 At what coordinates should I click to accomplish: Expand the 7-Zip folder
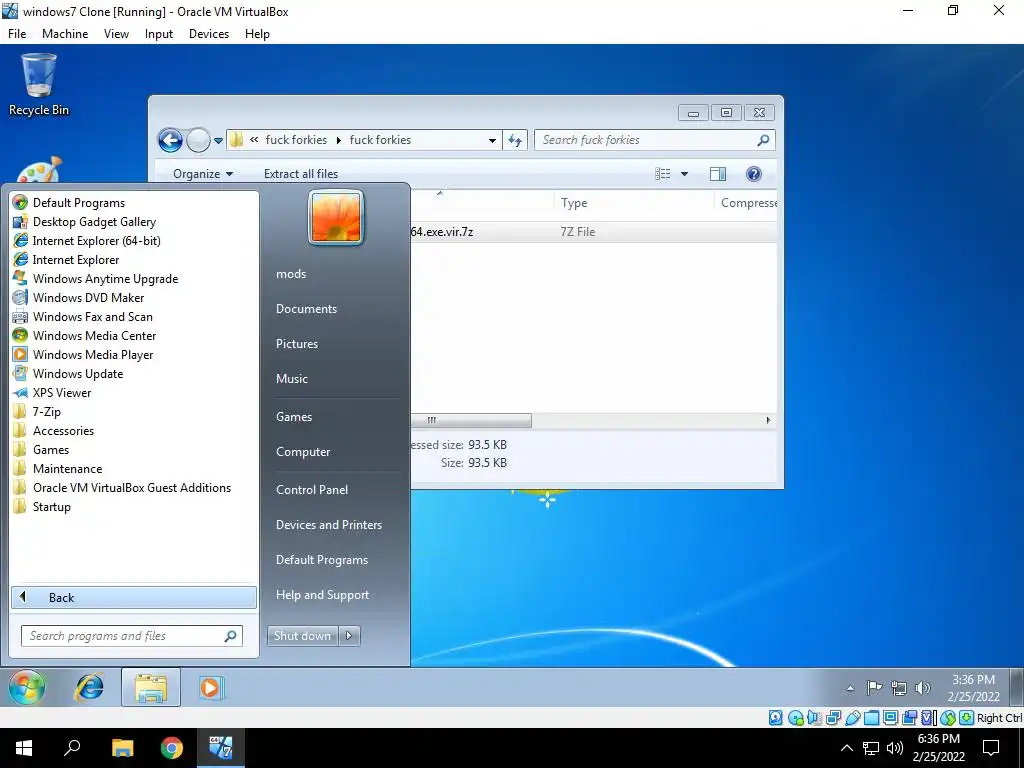tap(37, 411)
